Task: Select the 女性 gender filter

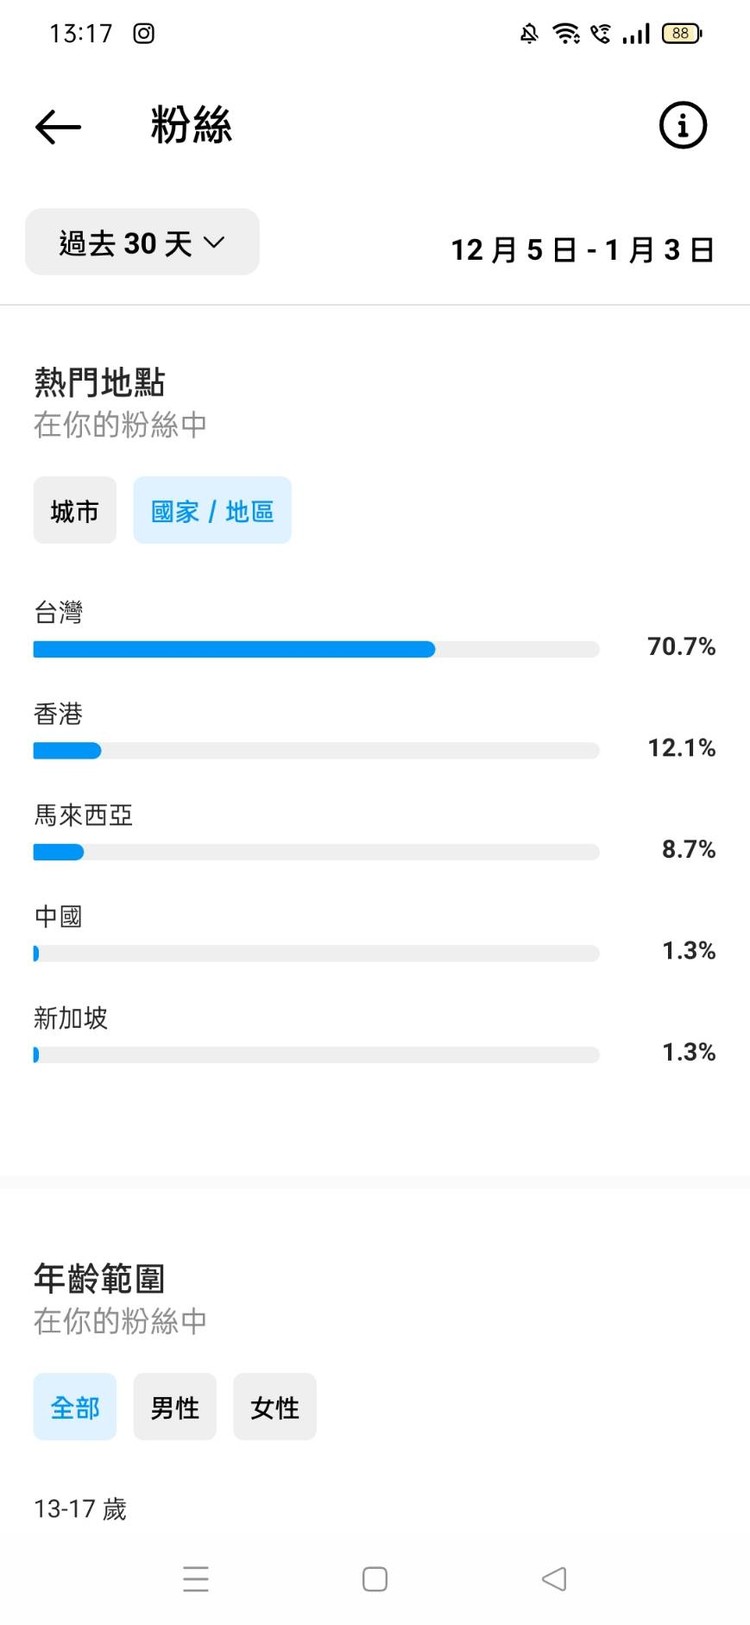Action: pyautogui.click(x=274, y=1406)
